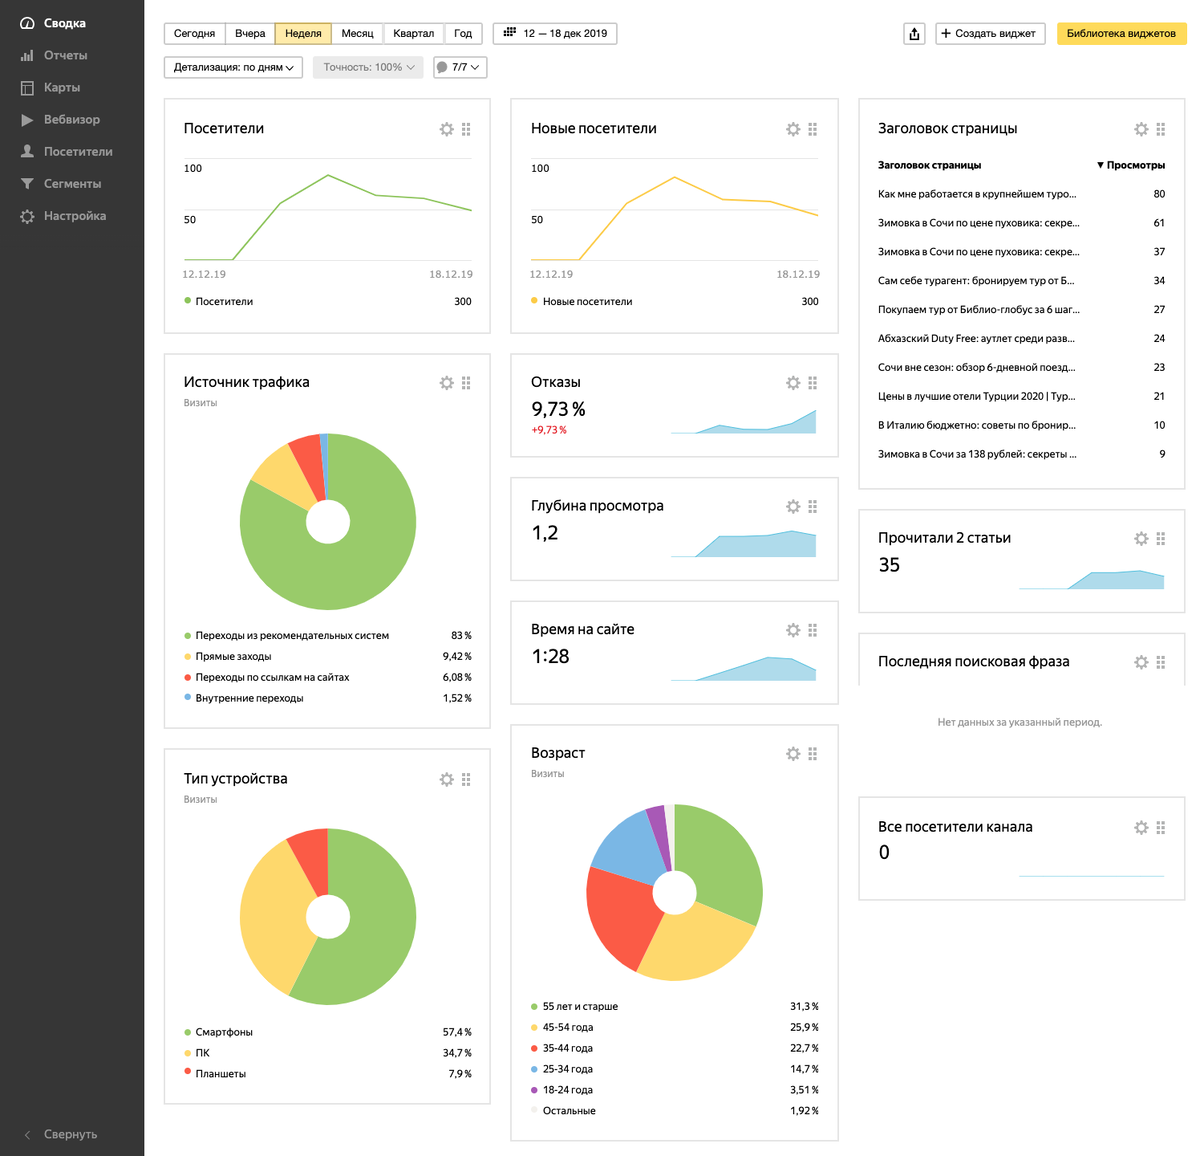Sort table by Просмотры column
This screenshot has width=1200, height=1156.
pos(1131,165)
